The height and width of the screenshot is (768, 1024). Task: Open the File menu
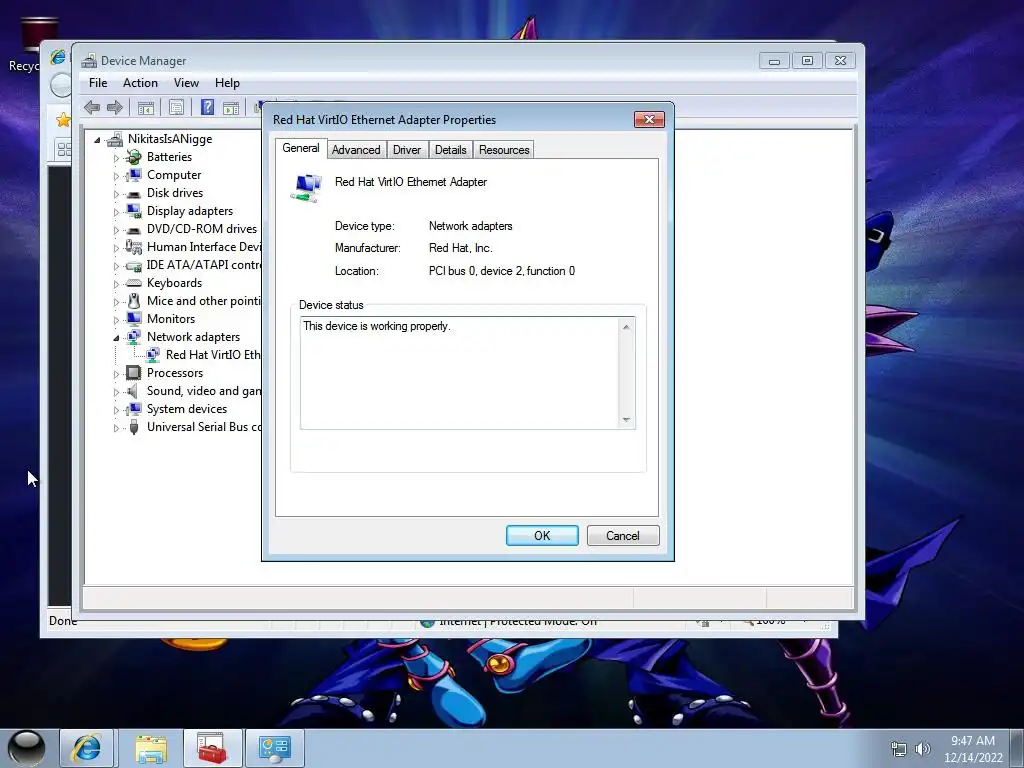pos(98,83)
